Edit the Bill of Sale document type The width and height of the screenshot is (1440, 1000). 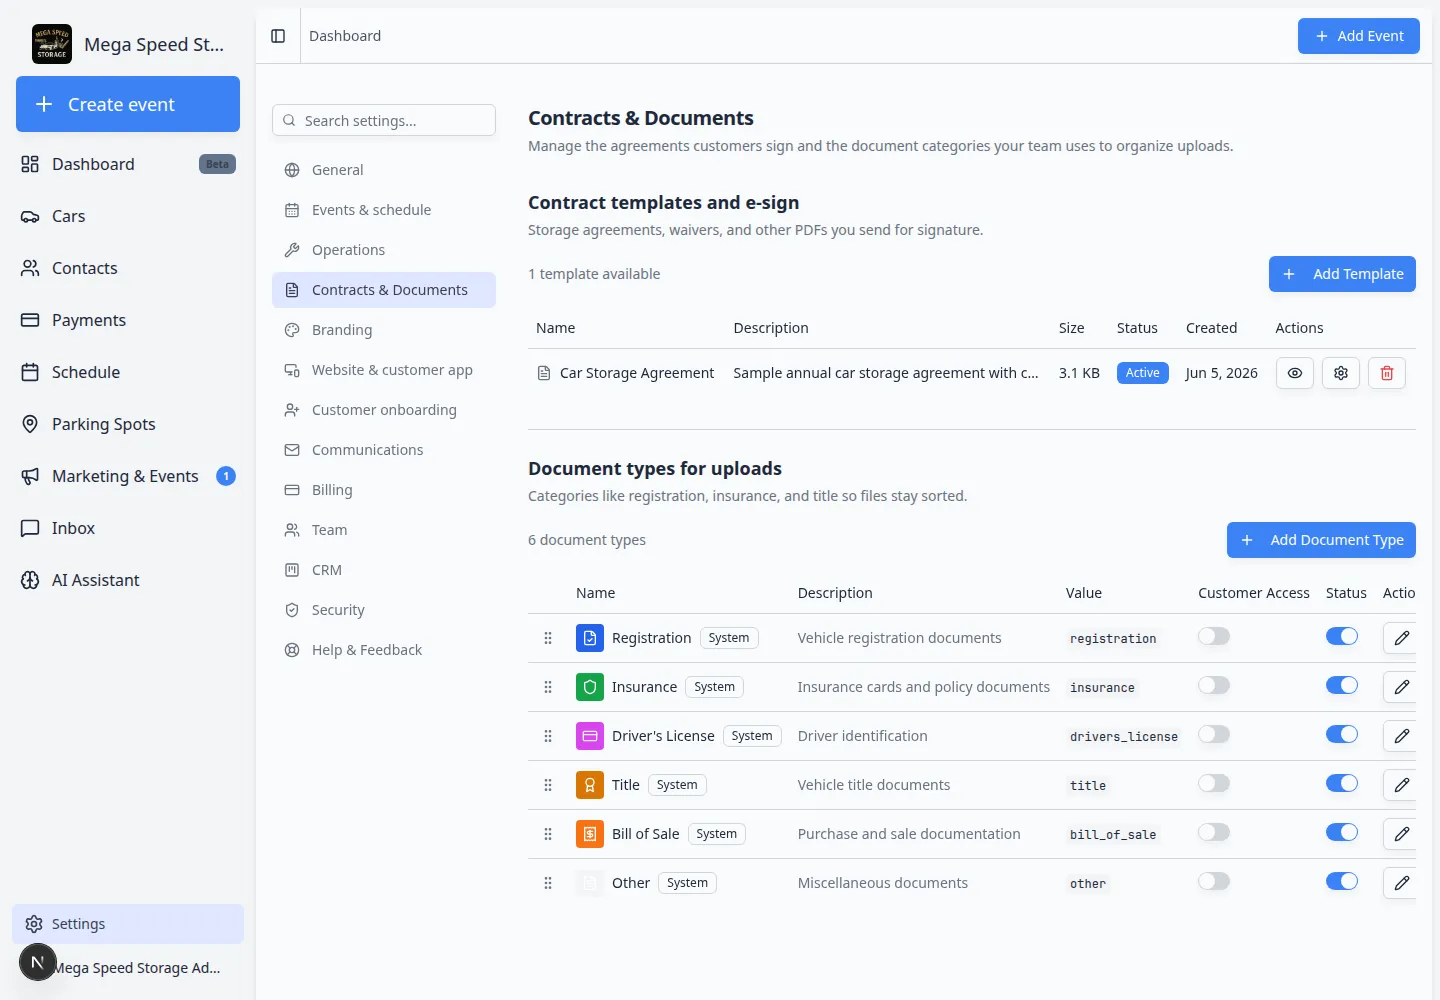point(1402,834)
